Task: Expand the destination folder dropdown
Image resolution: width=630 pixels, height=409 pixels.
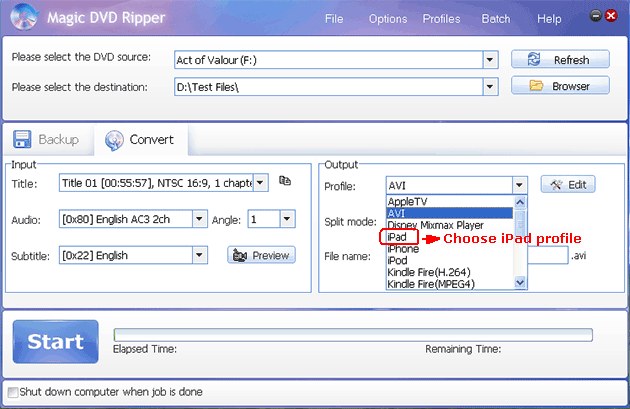Action: point(490,86)
